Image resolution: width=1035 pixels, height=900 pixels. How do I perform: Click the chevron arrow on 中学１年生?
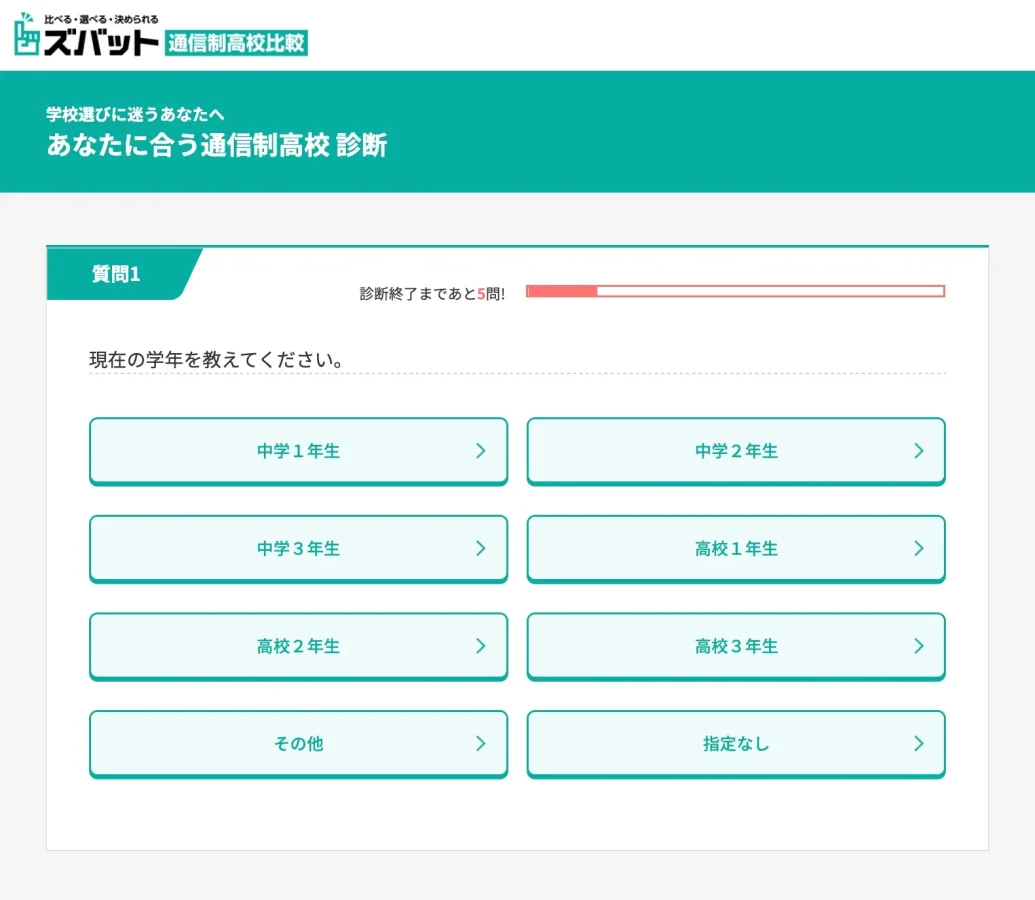point(481,451)
